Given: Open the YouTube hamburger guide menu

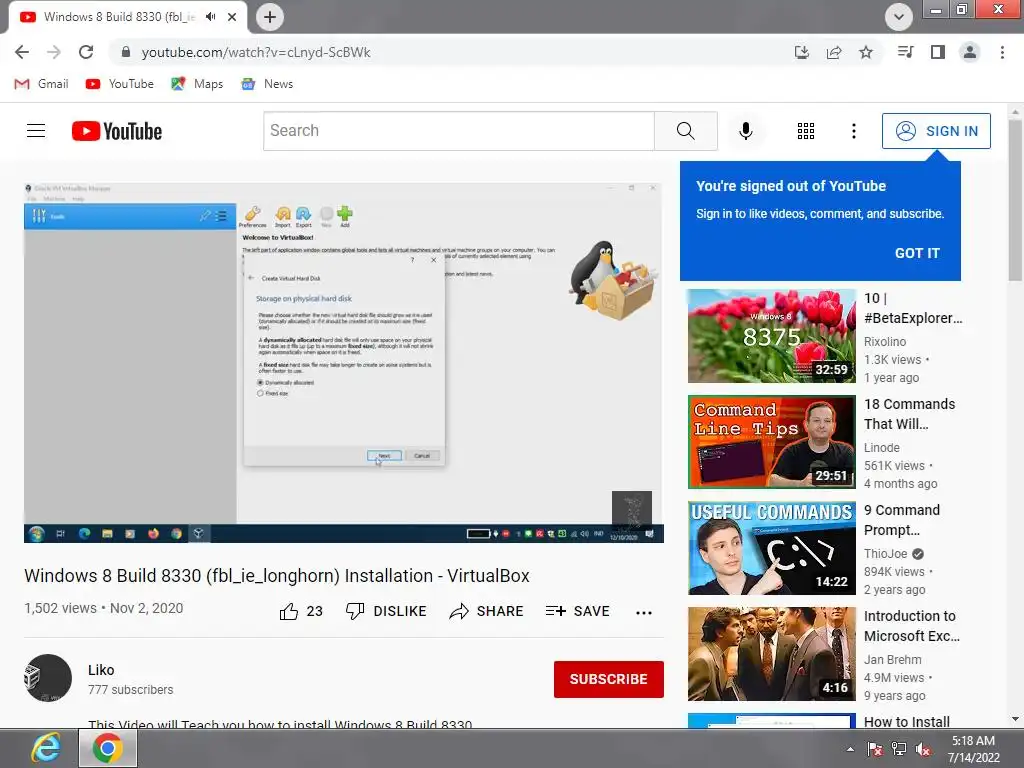Looking at the screenshot, I should [x=36, y=131].
